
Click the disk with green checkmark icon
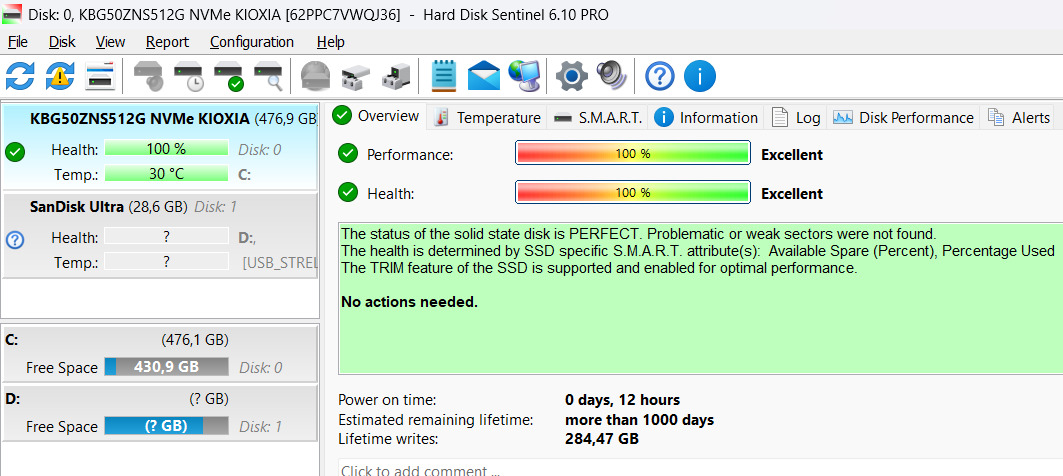tap(229, 75)
